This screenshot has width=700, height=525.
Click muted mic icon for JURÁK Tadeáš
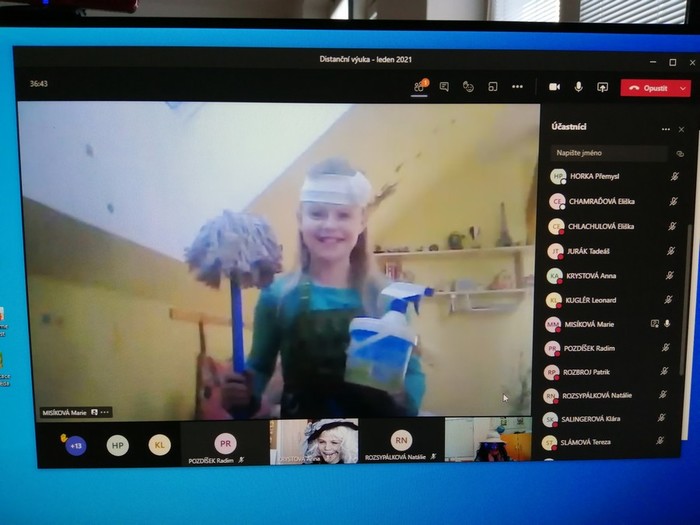click(671, 251)
